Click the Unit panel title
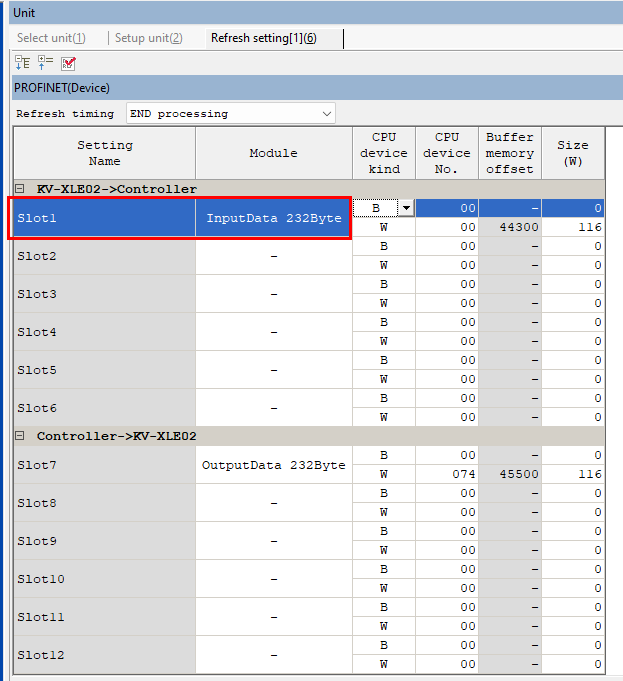Viewport: 623px width, 681px height. [24, 13]
